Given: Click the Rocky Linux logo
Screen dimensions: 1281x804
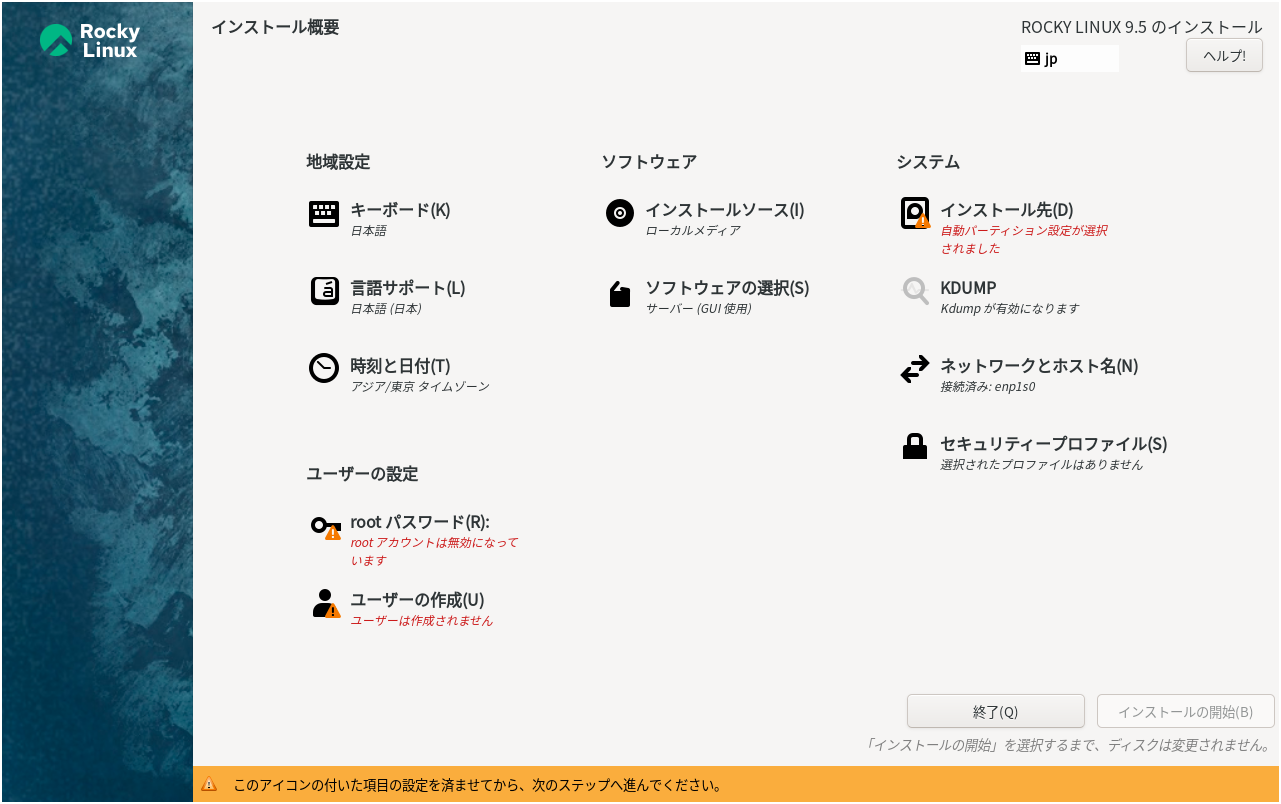Looking at the screenshot, I should coord(88,40).
